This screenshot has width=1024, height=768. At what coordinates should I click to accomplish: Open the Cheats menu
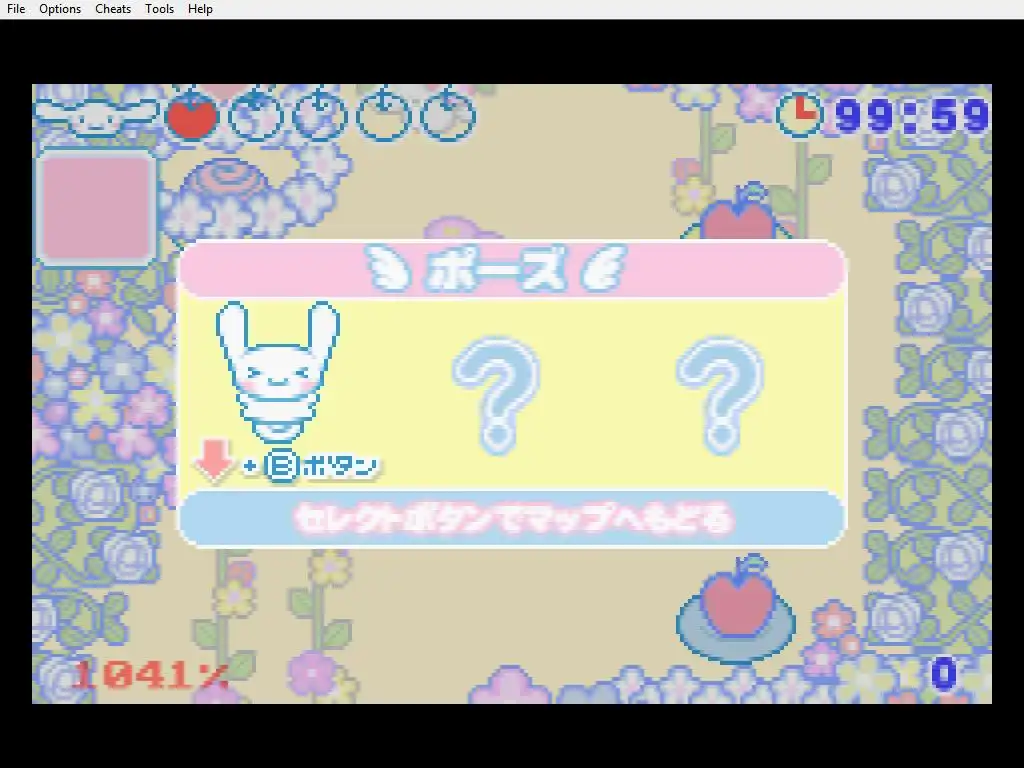point(113,9)
